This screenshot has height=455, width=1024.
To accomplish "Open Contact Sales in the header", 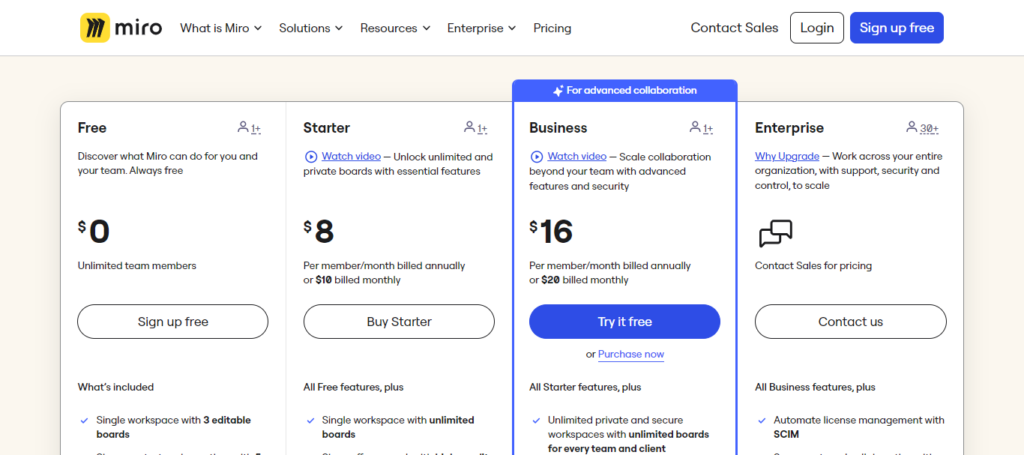I will coord(734,28).
